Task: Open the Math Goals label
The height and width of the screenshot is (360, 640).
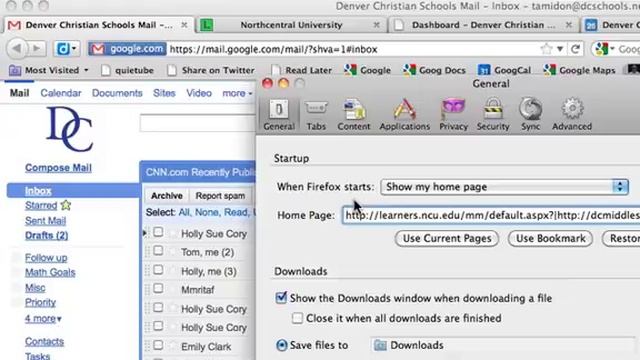Action: click(50, 272)
